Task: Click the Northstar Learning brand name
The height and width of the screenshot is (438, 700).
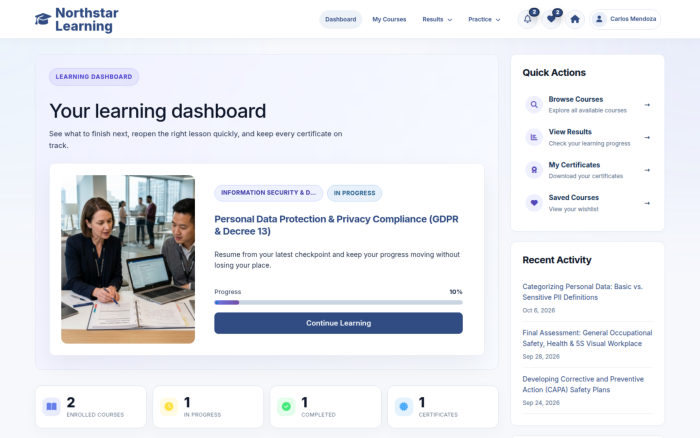Action: (x=87, y=19)
